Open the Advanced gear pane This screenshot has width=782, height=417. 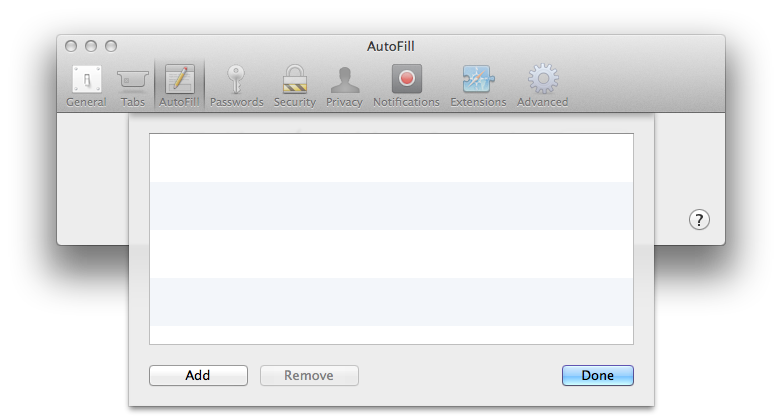(x=543, y=85)
